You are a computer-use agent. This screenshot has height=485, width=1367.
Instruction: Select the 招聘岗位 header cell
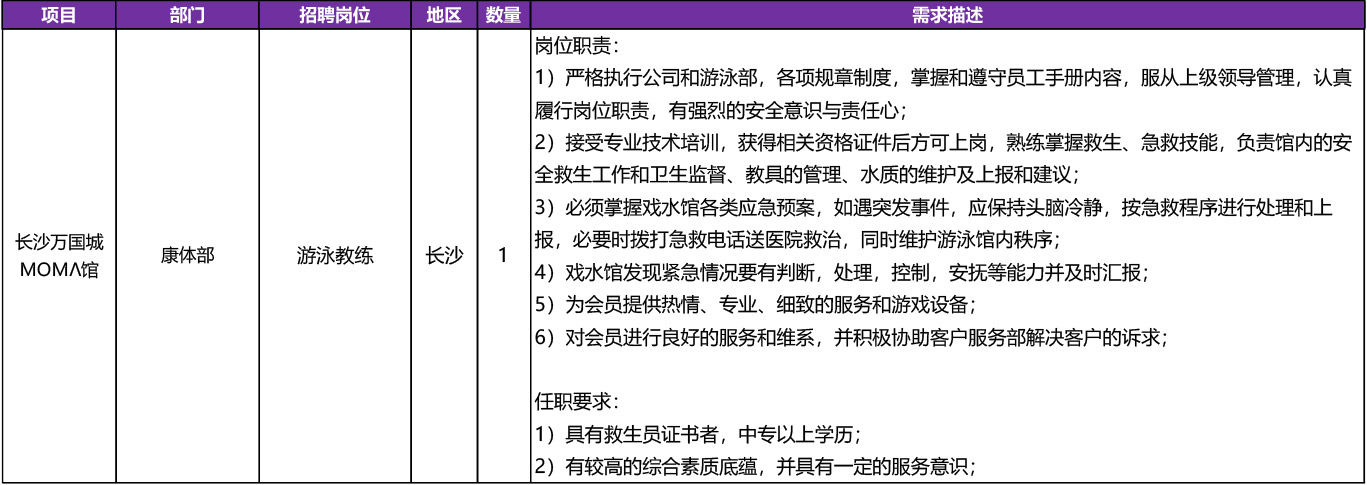coord(335,15)
